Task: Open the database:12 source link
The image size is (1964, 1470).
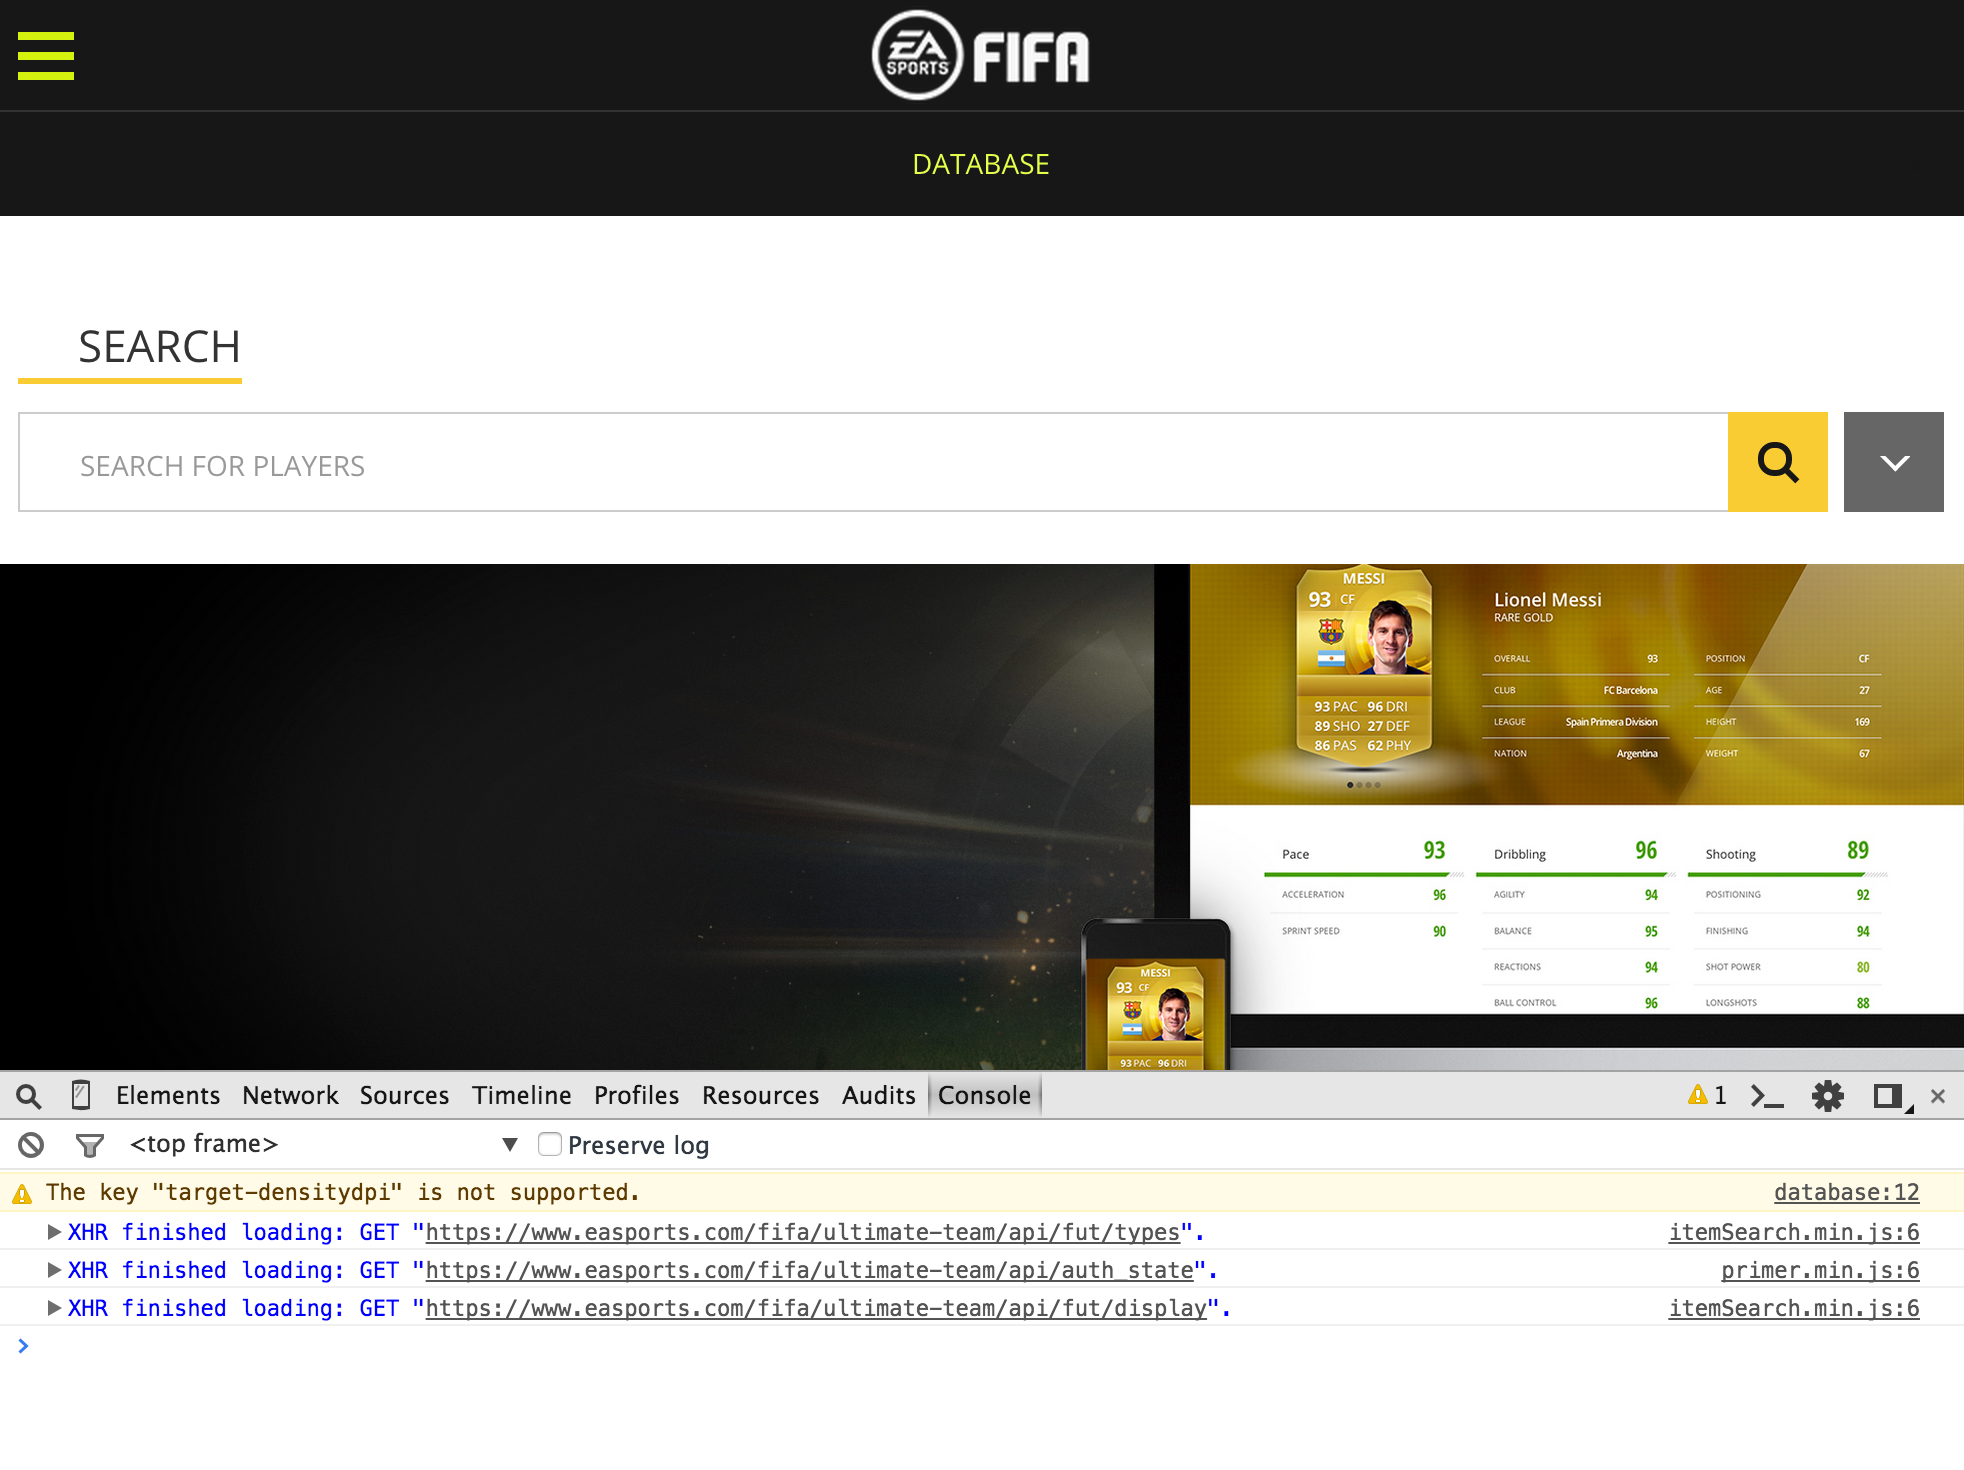Action: click(x=1846, y=1192)
